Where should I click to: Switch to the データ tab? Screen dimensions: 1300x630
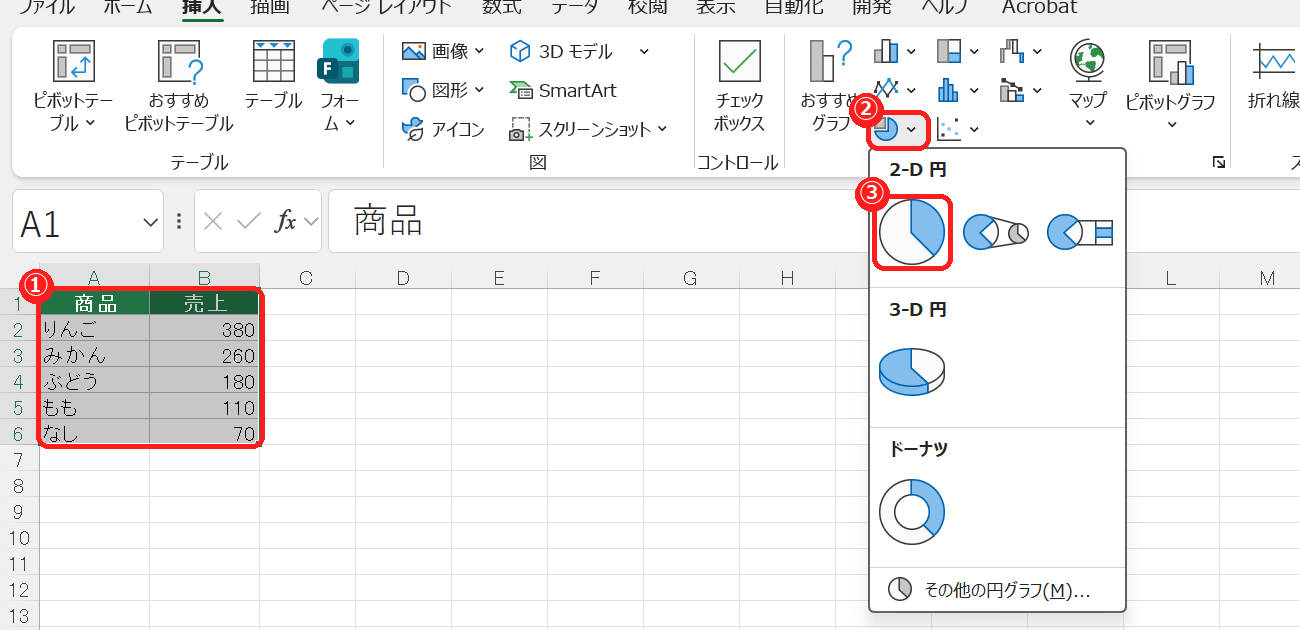click(x=575, y=7)
